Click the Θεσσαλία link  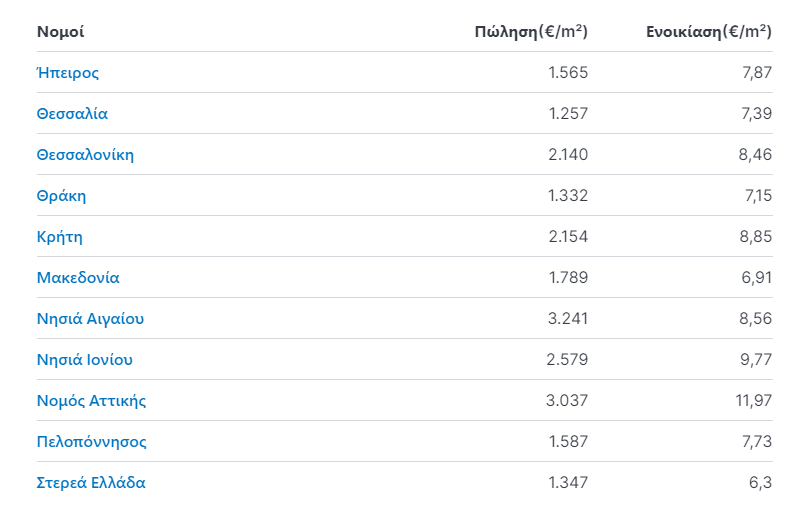point(72,114)
